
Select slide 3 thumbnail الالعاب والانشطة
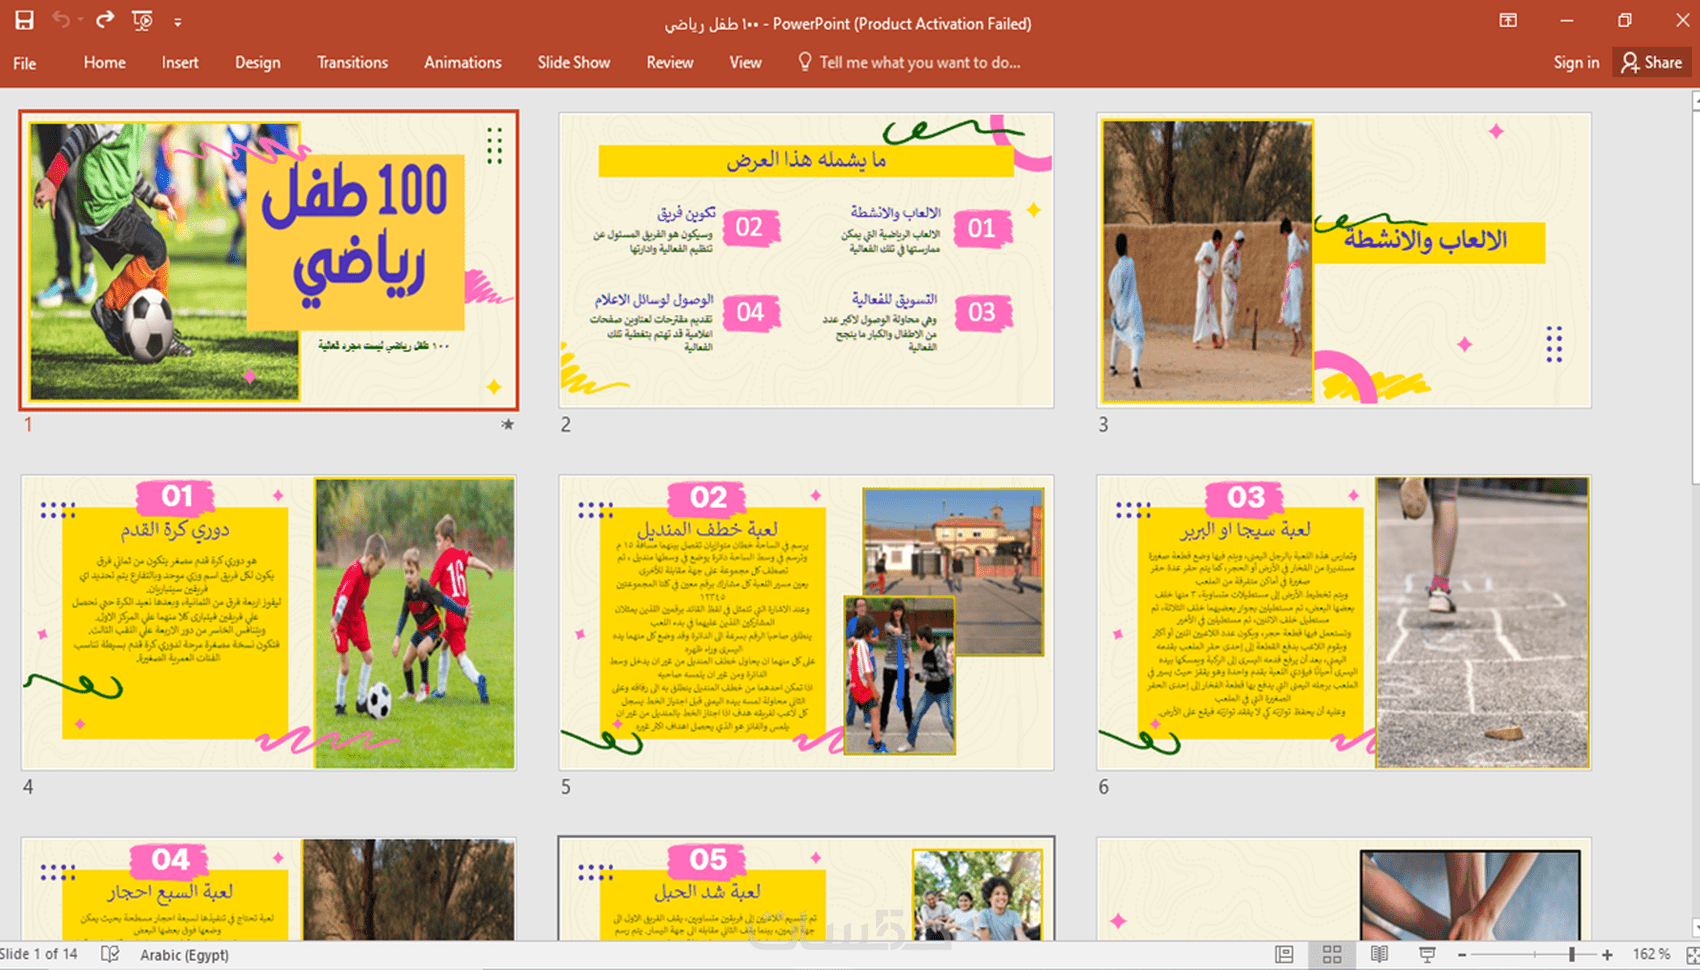click(1344, 260)
